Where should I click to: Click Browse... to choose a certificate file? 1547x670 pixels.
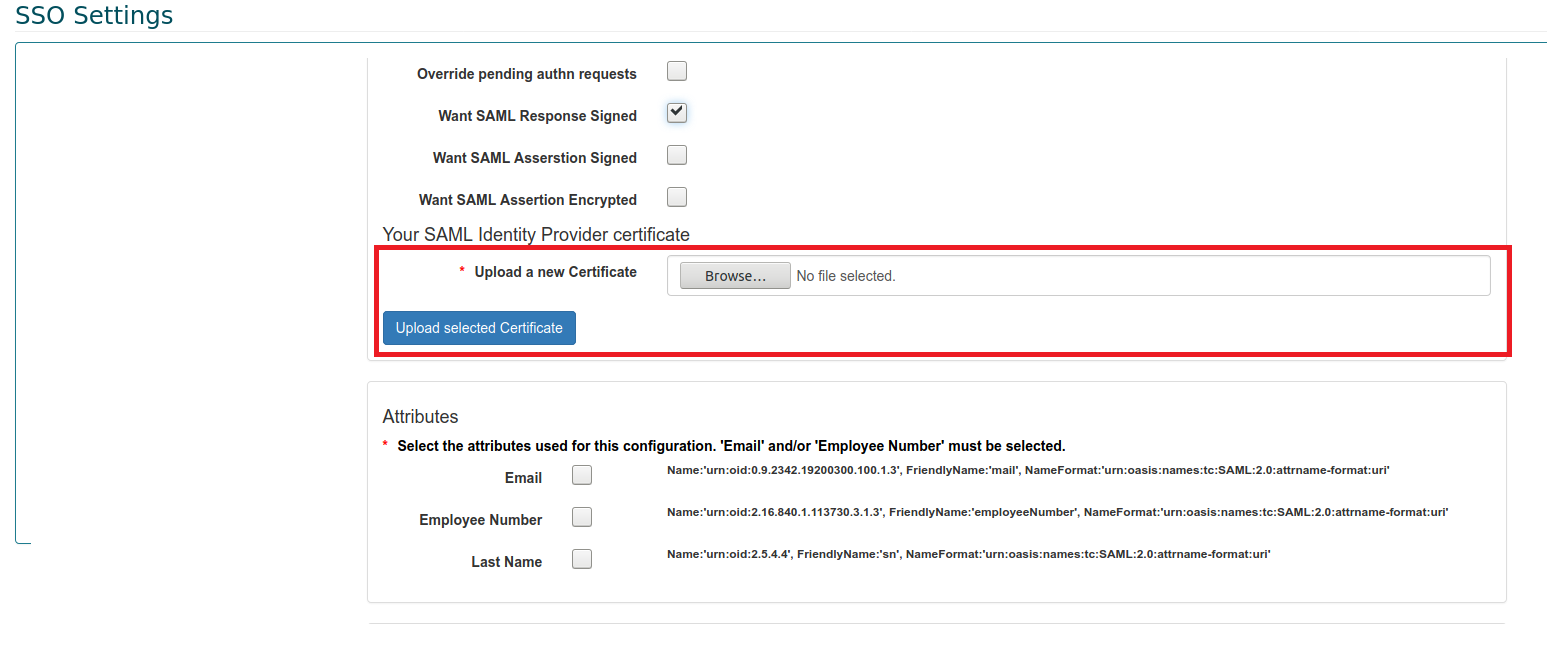click(x=735, y=276)
